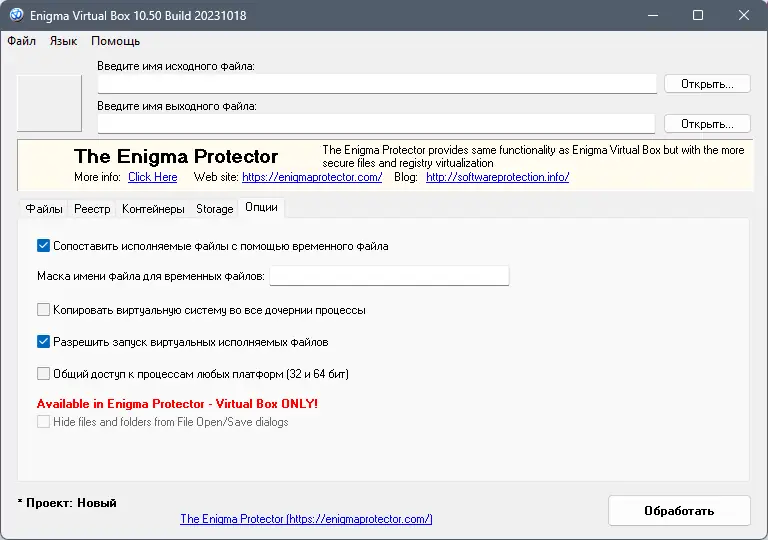
Task: Click the red Available in Enigma Protector text
Action: (x=177, y=404)
